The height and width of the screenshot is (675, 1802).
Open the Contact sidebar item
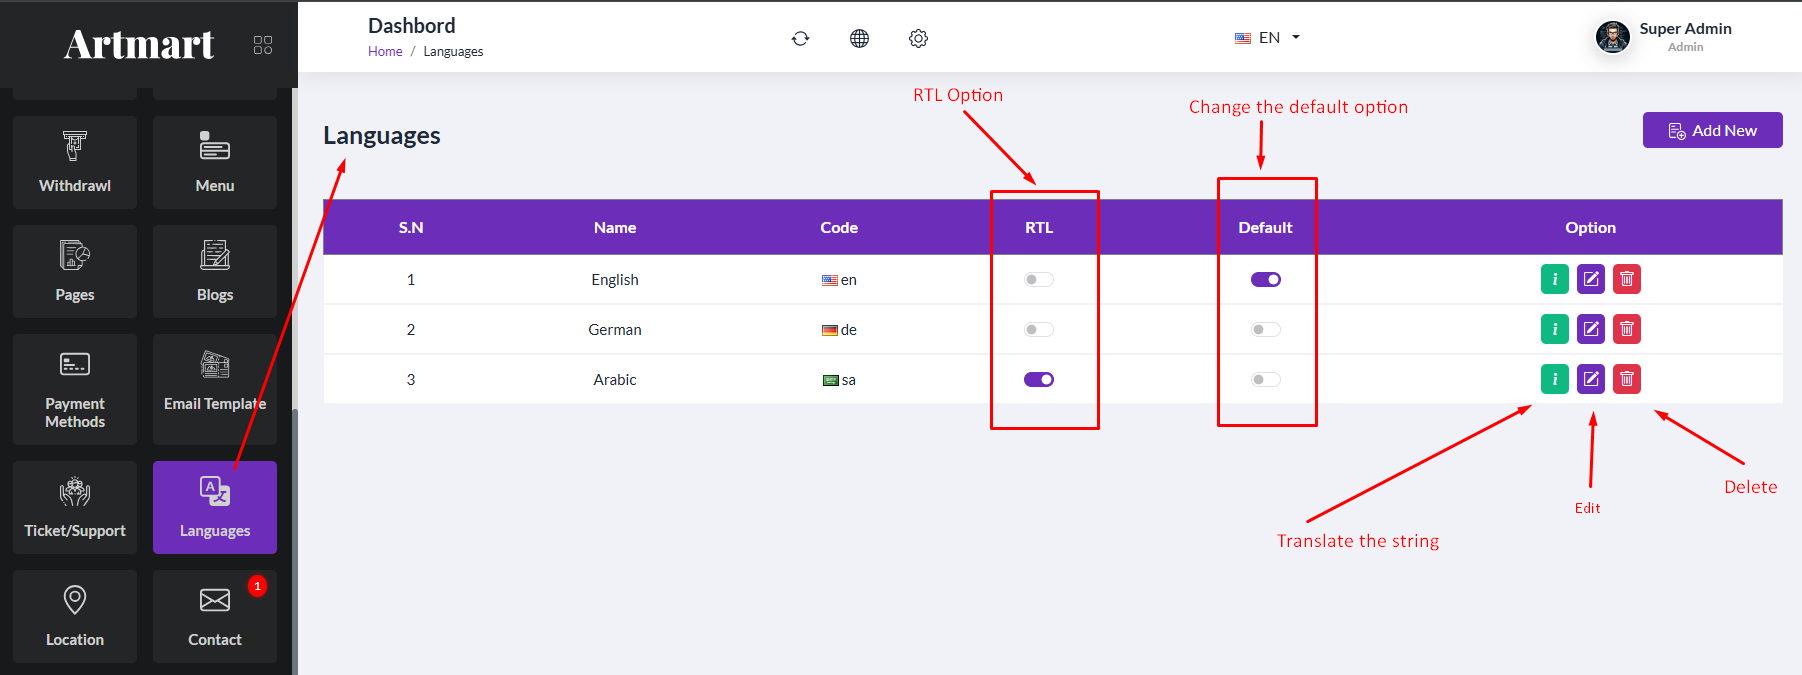coord(215,616)
